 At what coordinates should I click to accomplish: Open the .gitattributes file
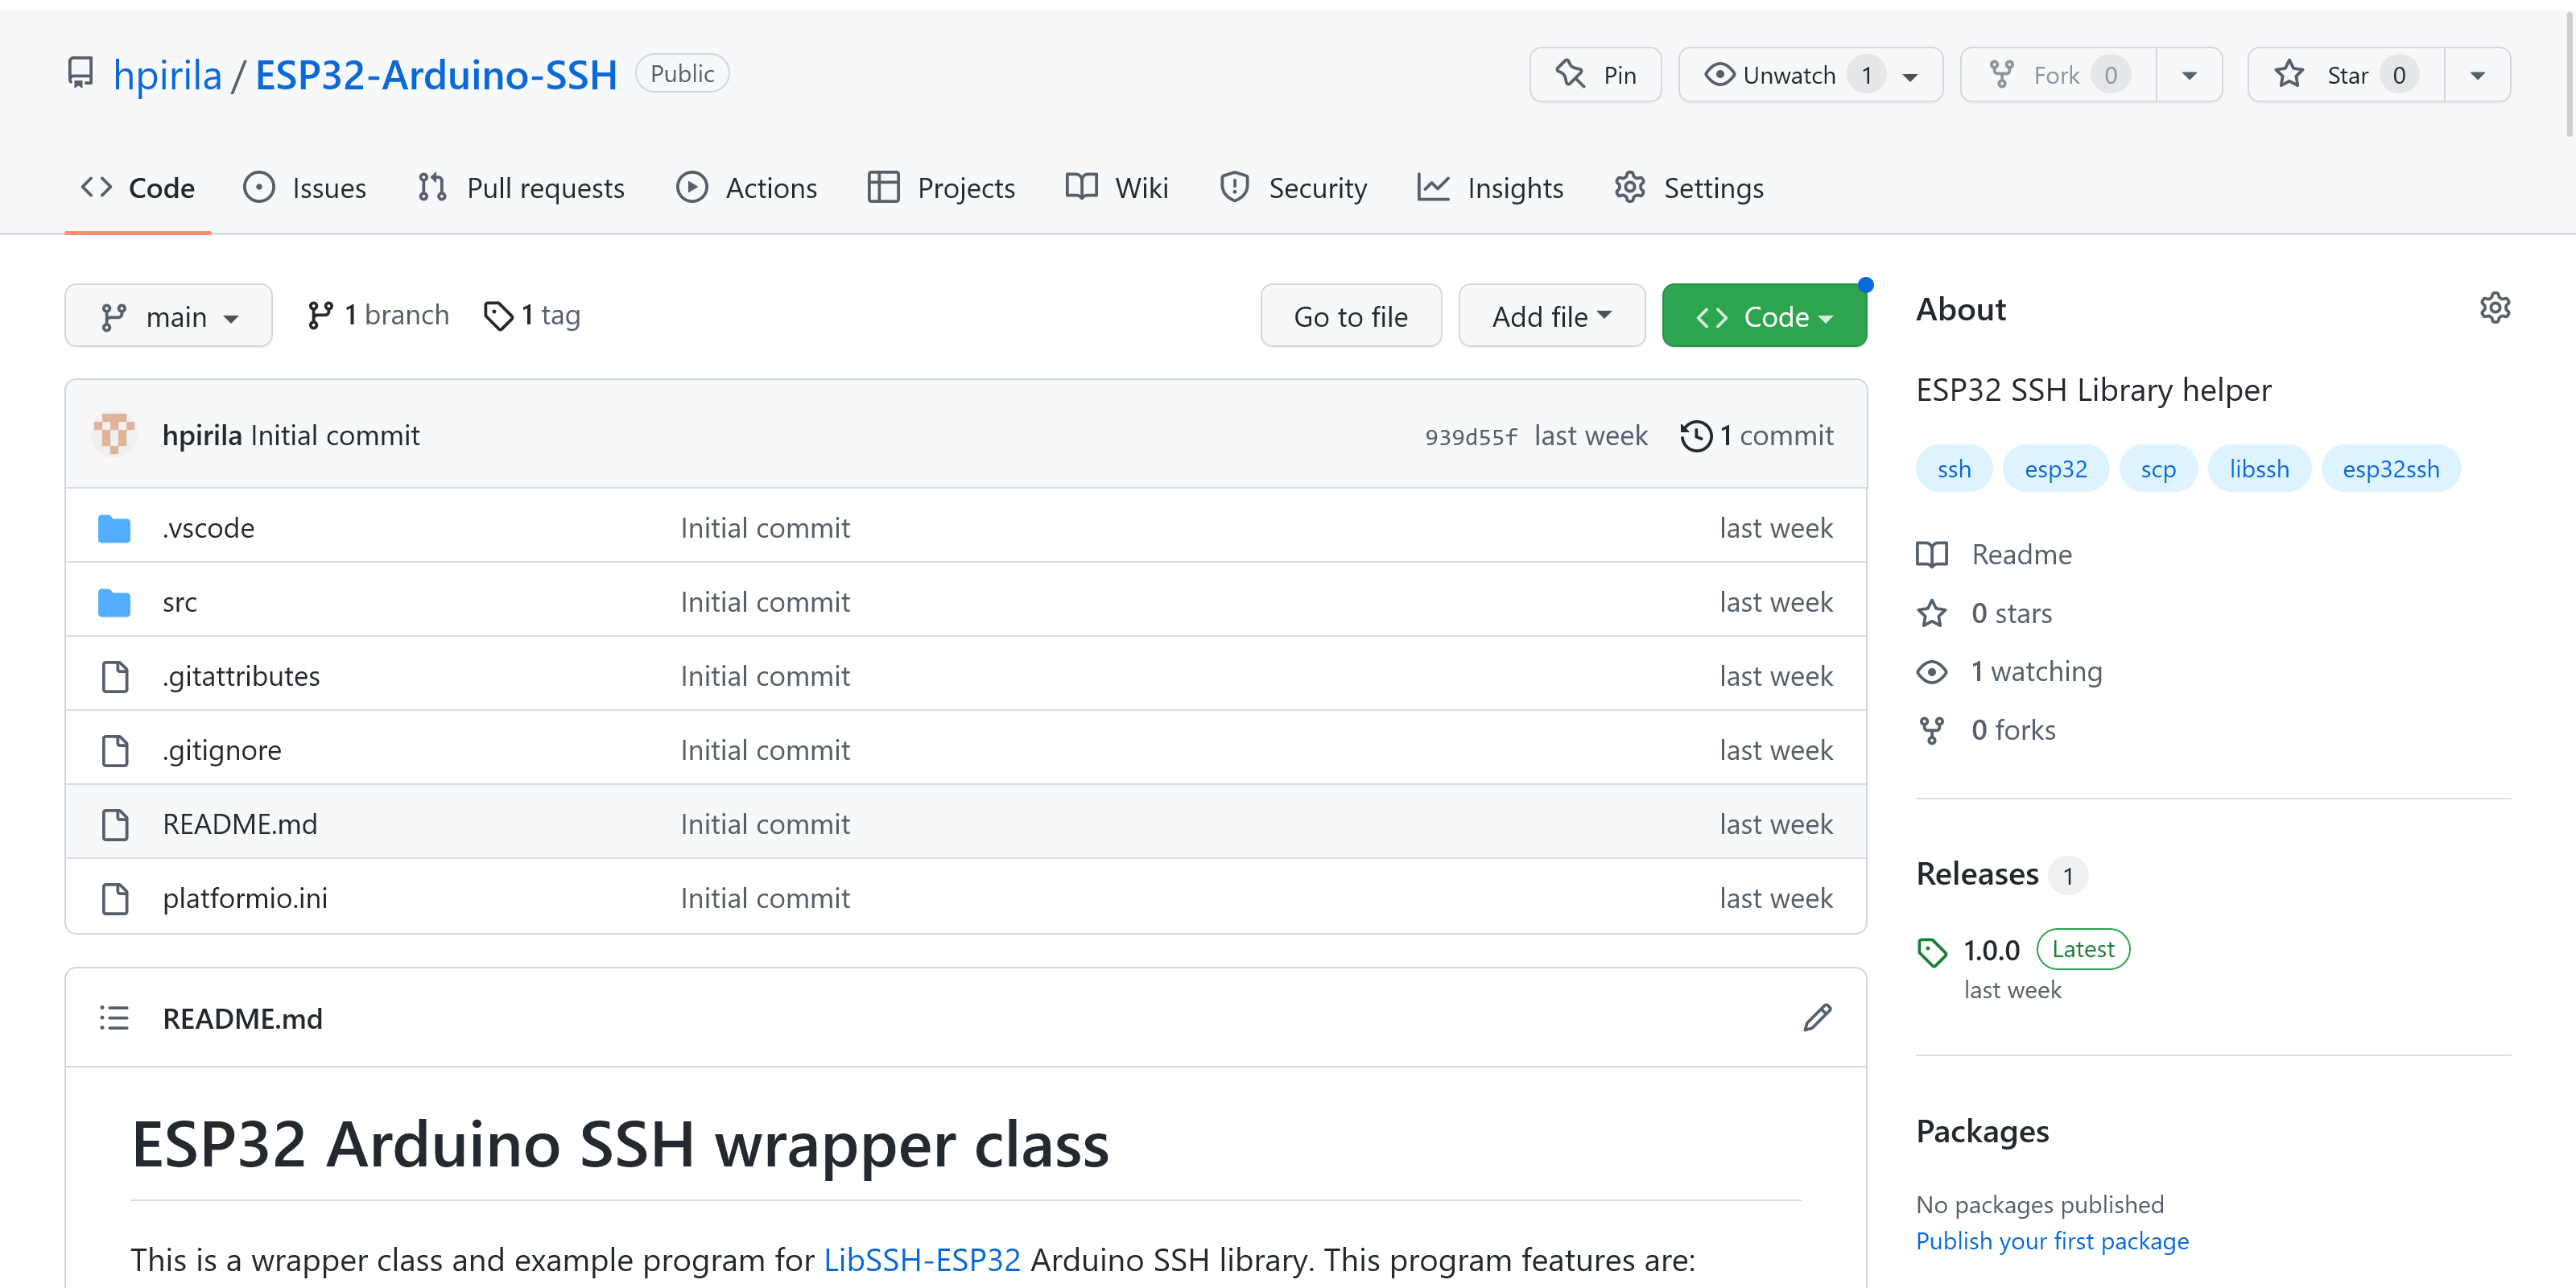point(241,676)
